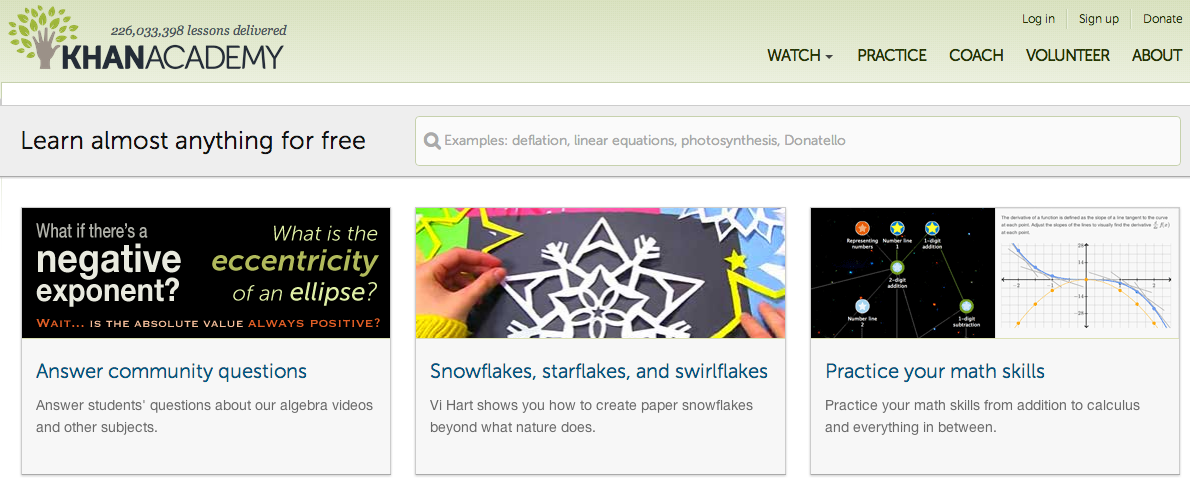This screenshot has height=496, width=1190.
Task: Click Practice your math skills heading
Action: [x=935, y=372]
